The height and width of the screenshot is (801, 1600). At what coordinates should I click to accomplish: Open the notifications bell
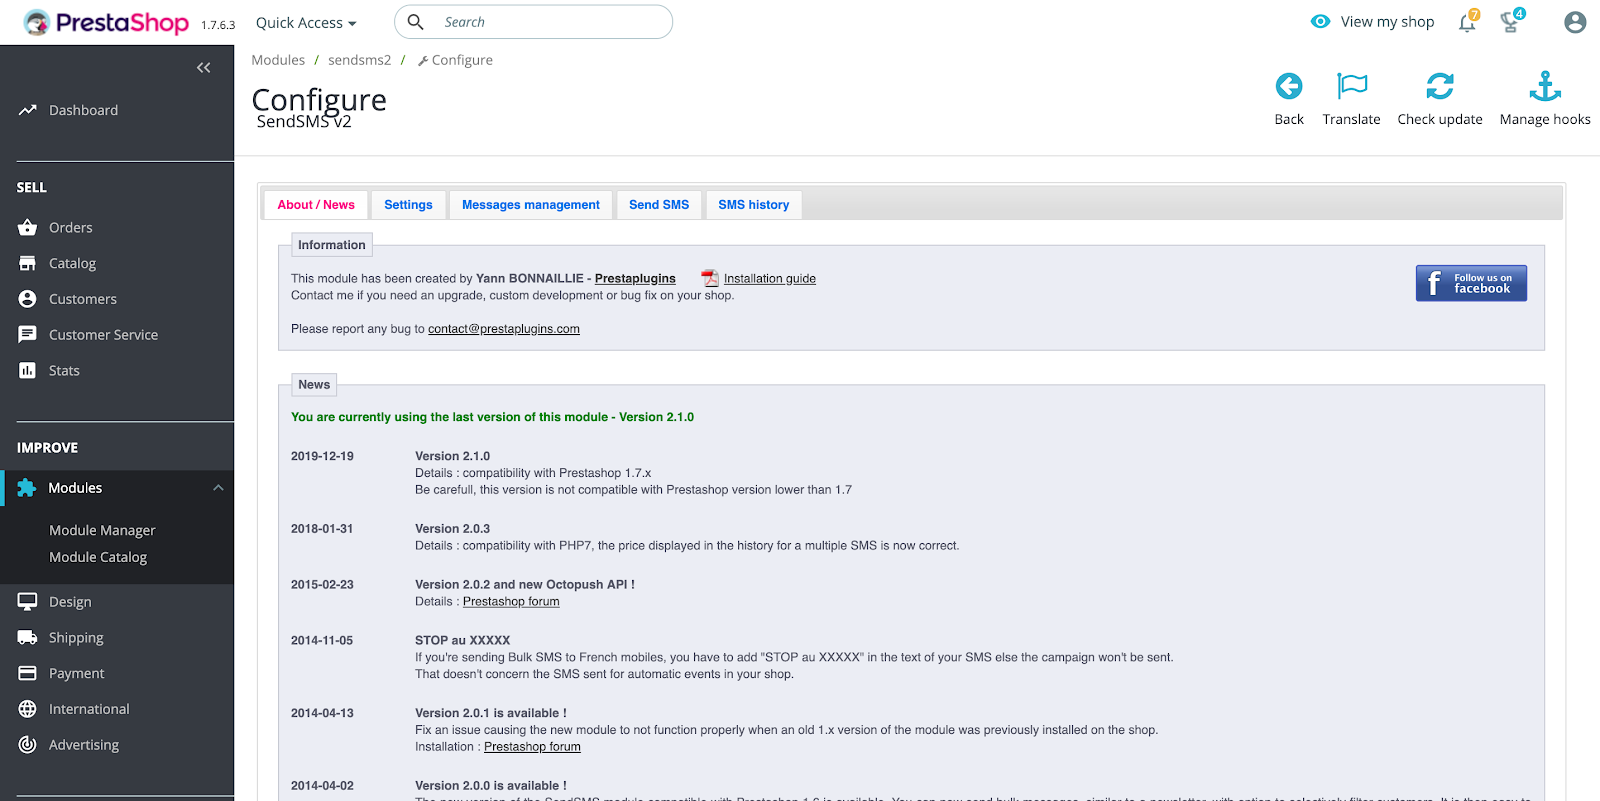tap(1467, 22)
